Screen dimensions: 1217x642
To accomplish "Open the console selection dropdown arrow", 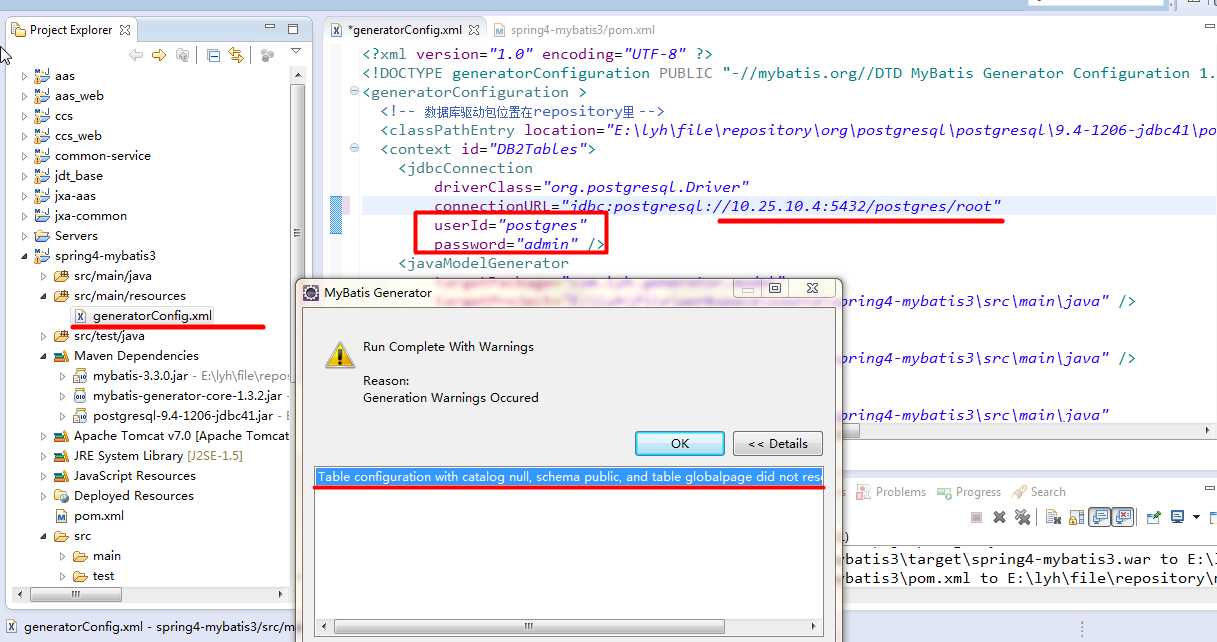I will click(1197, 517).
